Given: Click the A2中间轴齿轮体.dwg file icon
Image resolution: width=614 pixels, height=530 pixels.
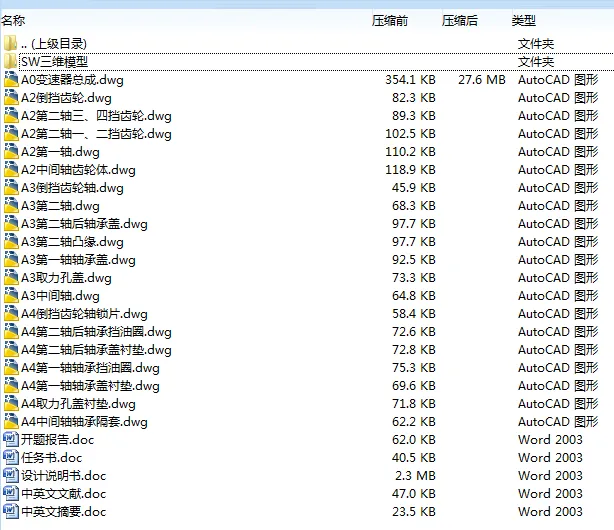Looking at the screenshot, I should click(11, 170).
